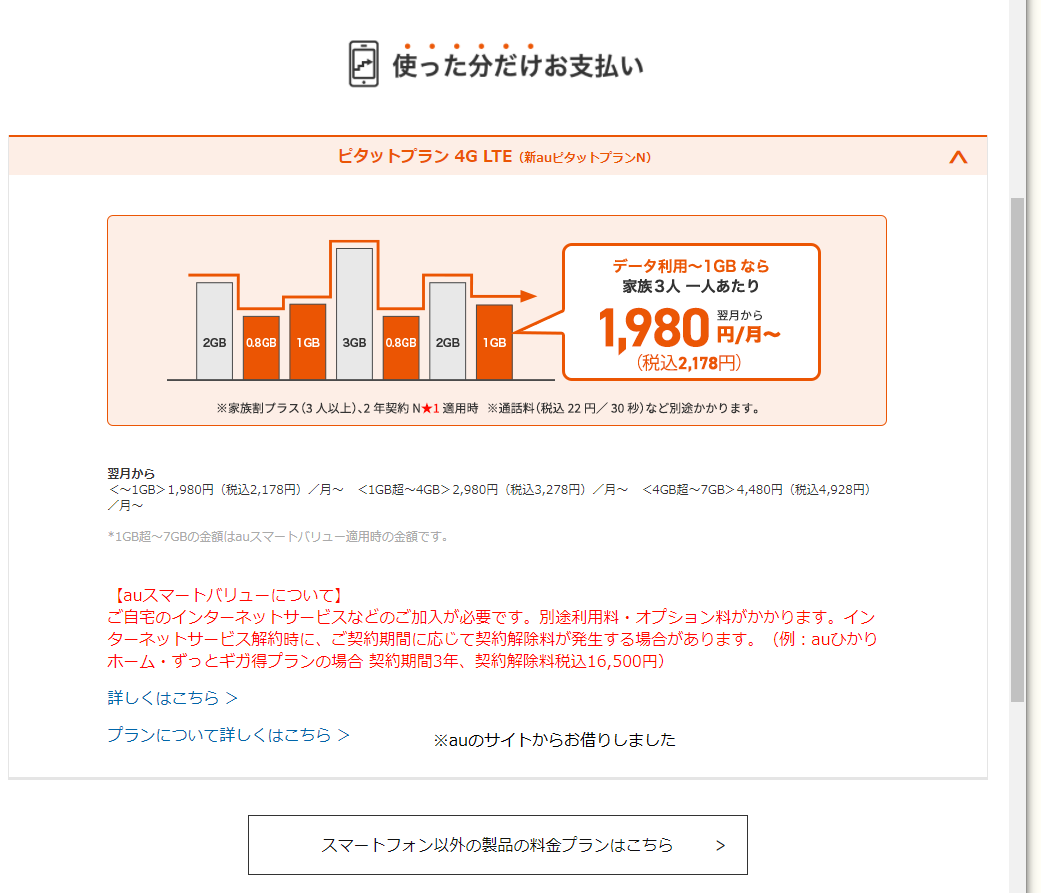Click the データ利用～1GB なら callout text
The width and height of the screenshot is (1041, 893).
tap(690, 266)
